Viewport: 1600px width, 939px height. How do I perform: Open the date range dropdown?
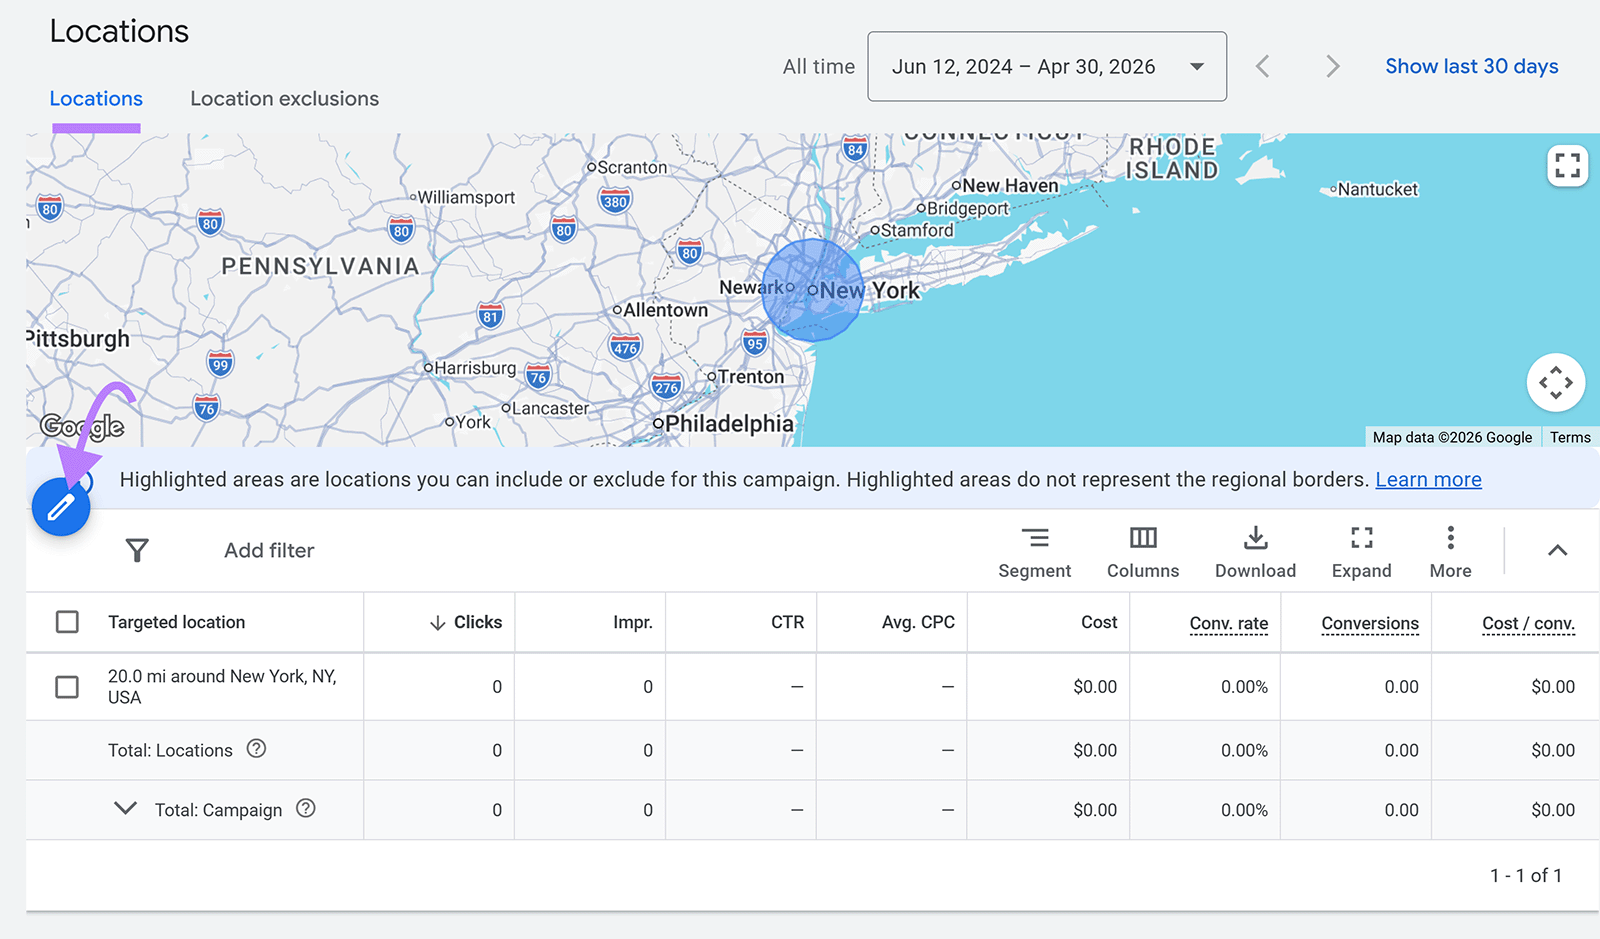1047,66
